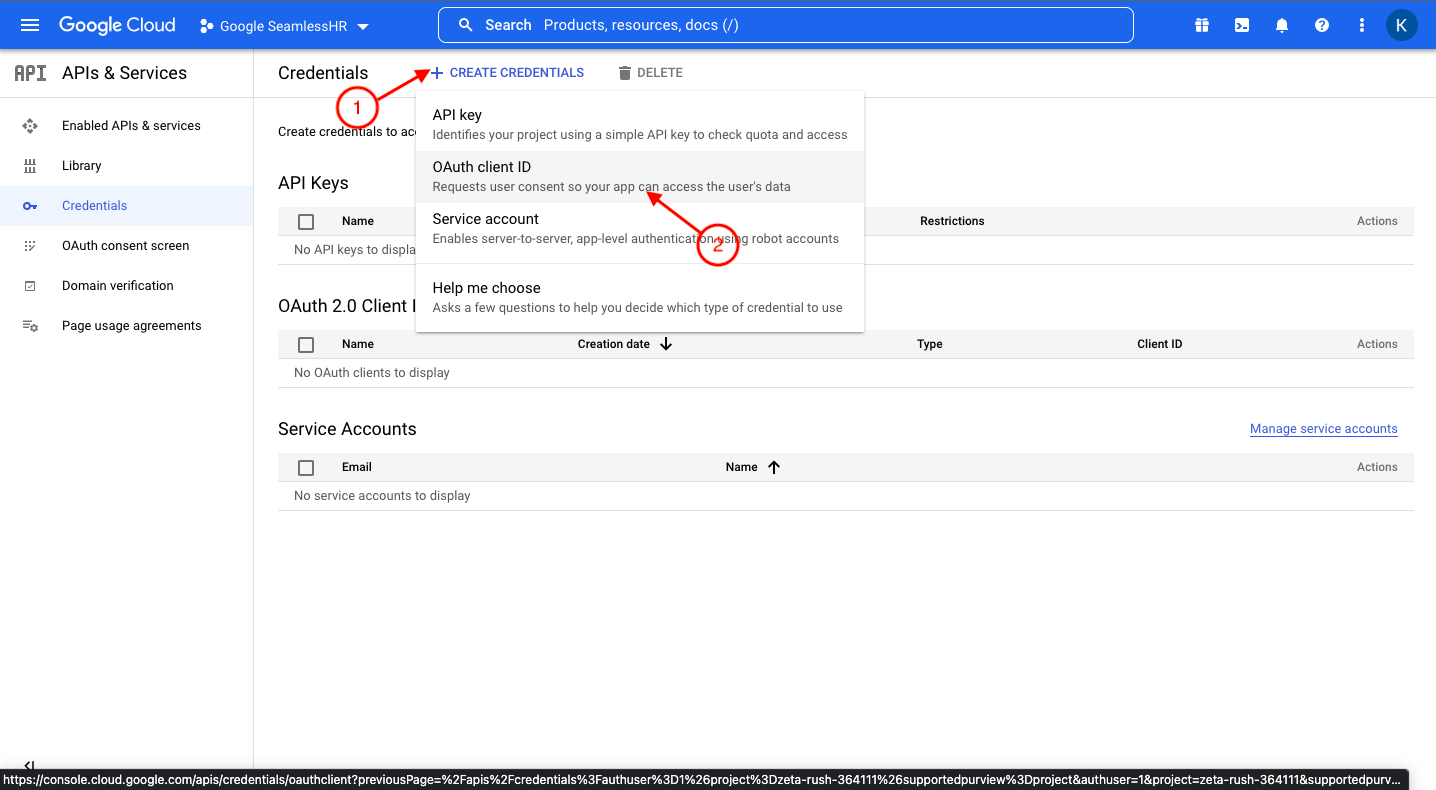Click the OAuth consent screen icon
This screenshot has height=790, width=1436.
(30, 246)
